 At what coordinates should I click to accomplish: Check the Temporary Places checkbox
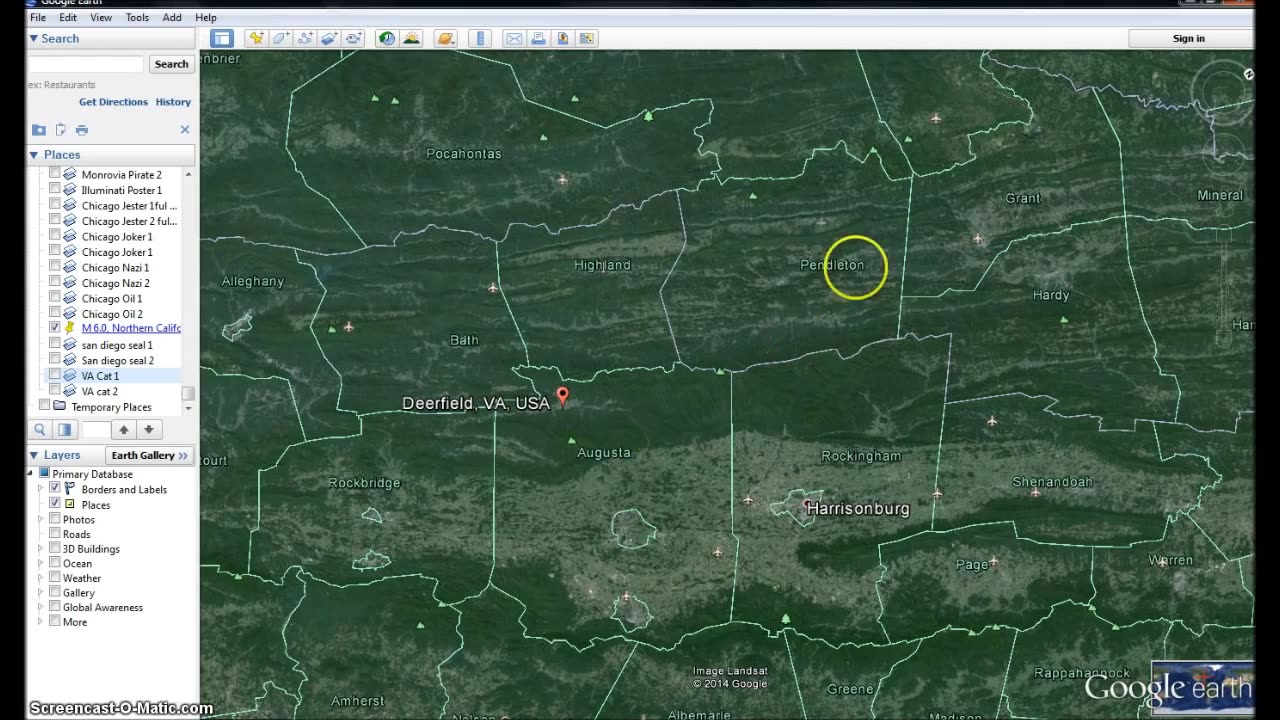pos(44,406)
